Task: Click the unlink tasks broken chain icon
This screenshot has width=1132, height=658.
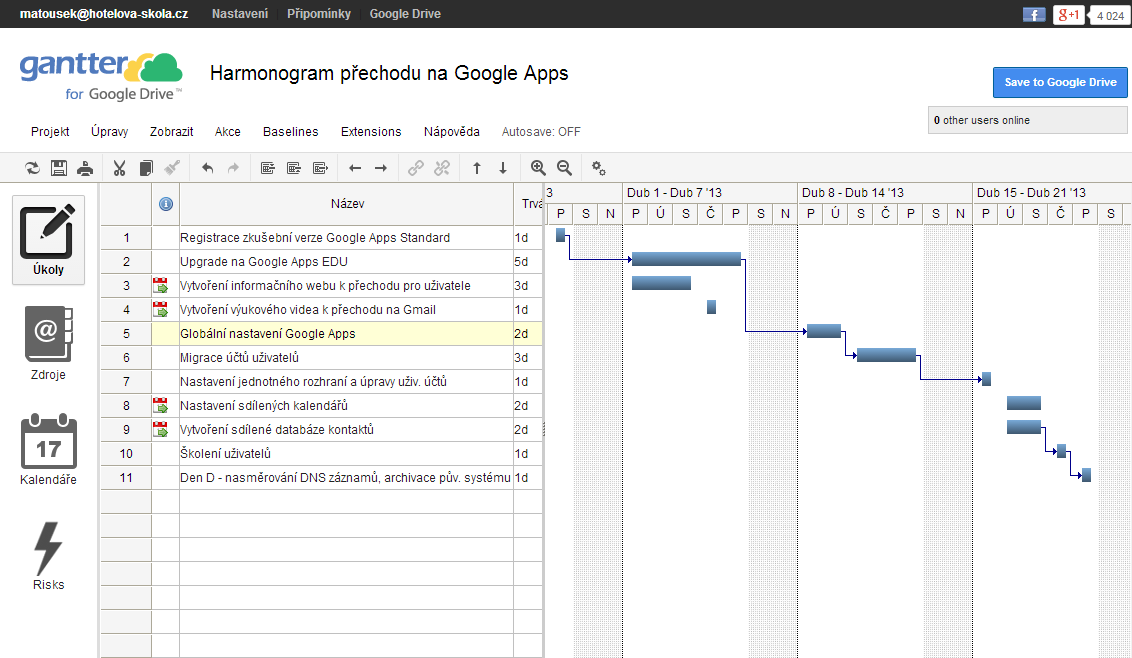Action: tap(442, 168)
